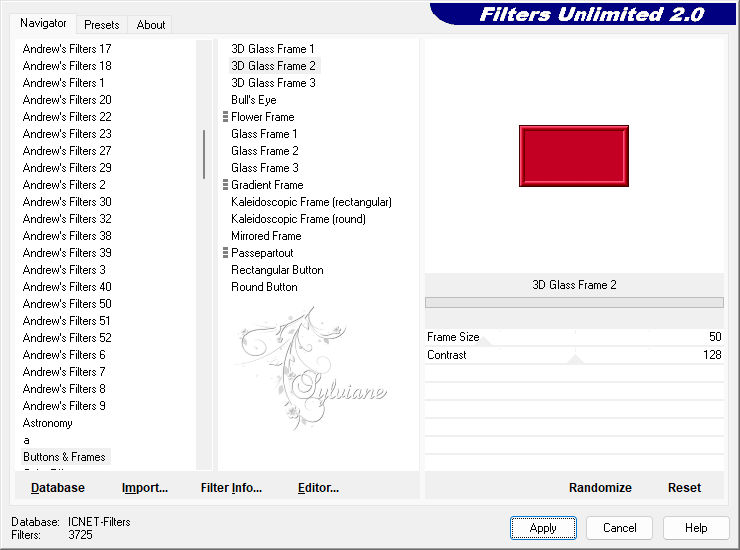Select Andrew's Filters 17
The width and height of the screenshot is (740, 550).
pos(67,49)
